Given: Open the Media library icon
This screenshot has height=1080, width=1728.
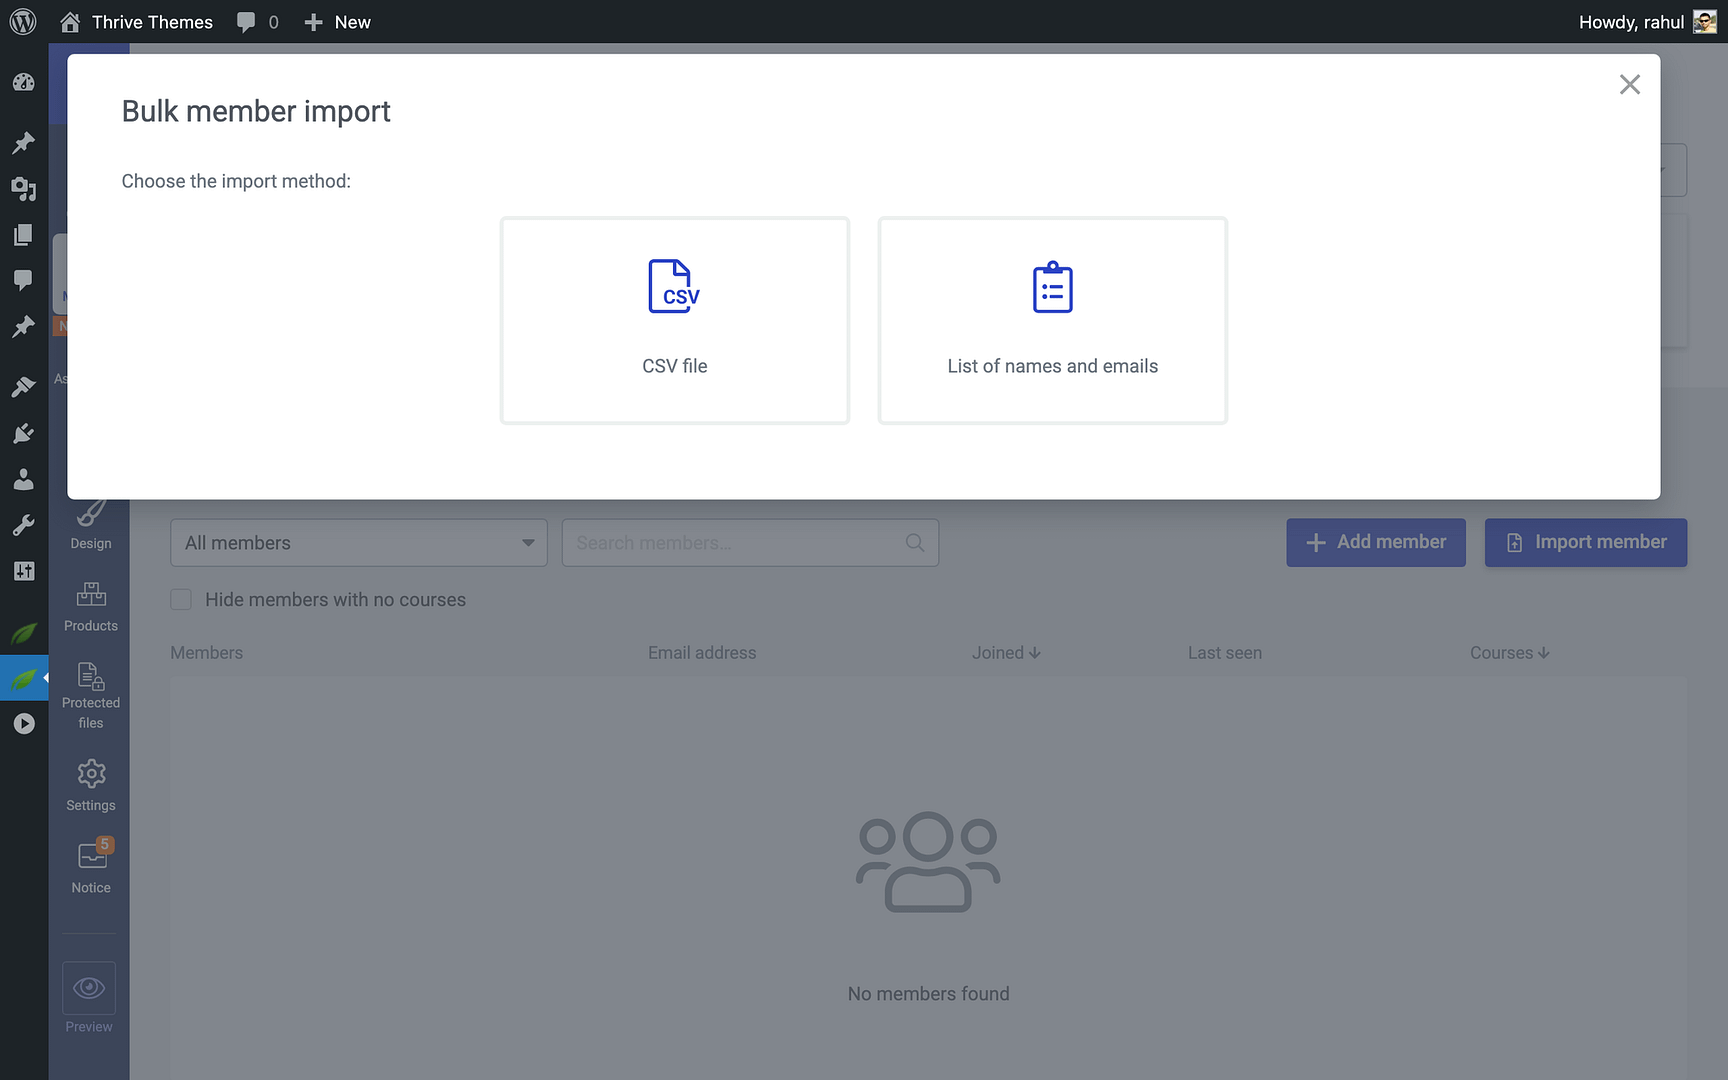Looking at the screenshot, I should [x=23, y=189].
